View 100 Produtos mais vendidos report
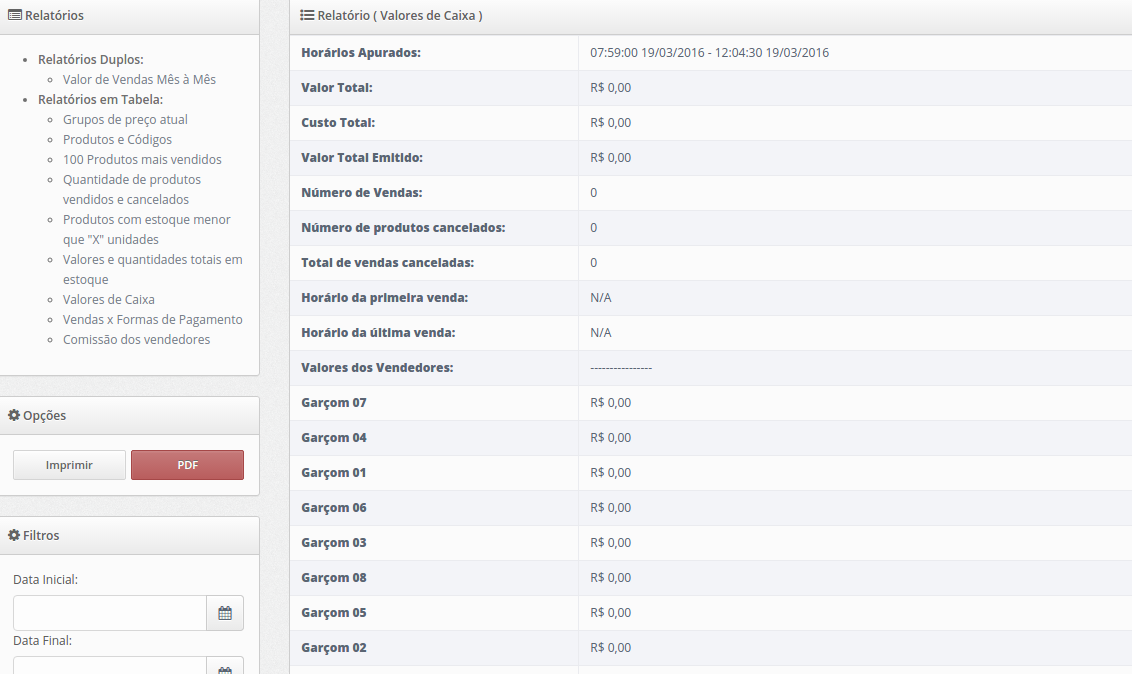The image size is (1132, 674). click(142, 159)
